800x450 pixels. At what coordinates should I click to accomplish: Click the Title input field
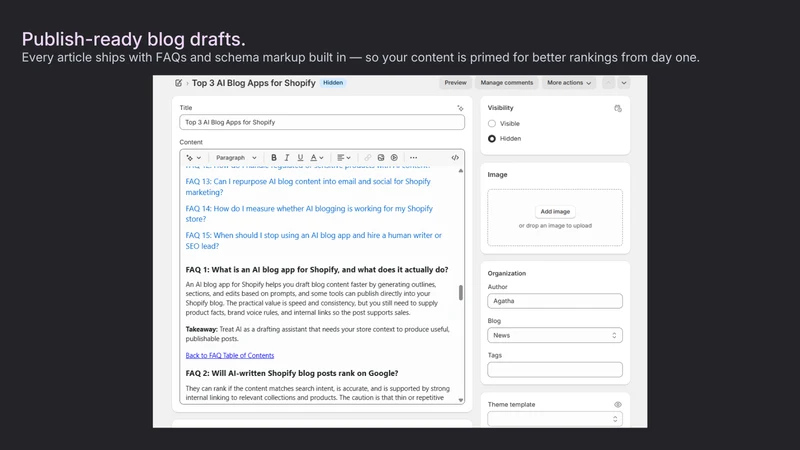click(x=322, y=122)
